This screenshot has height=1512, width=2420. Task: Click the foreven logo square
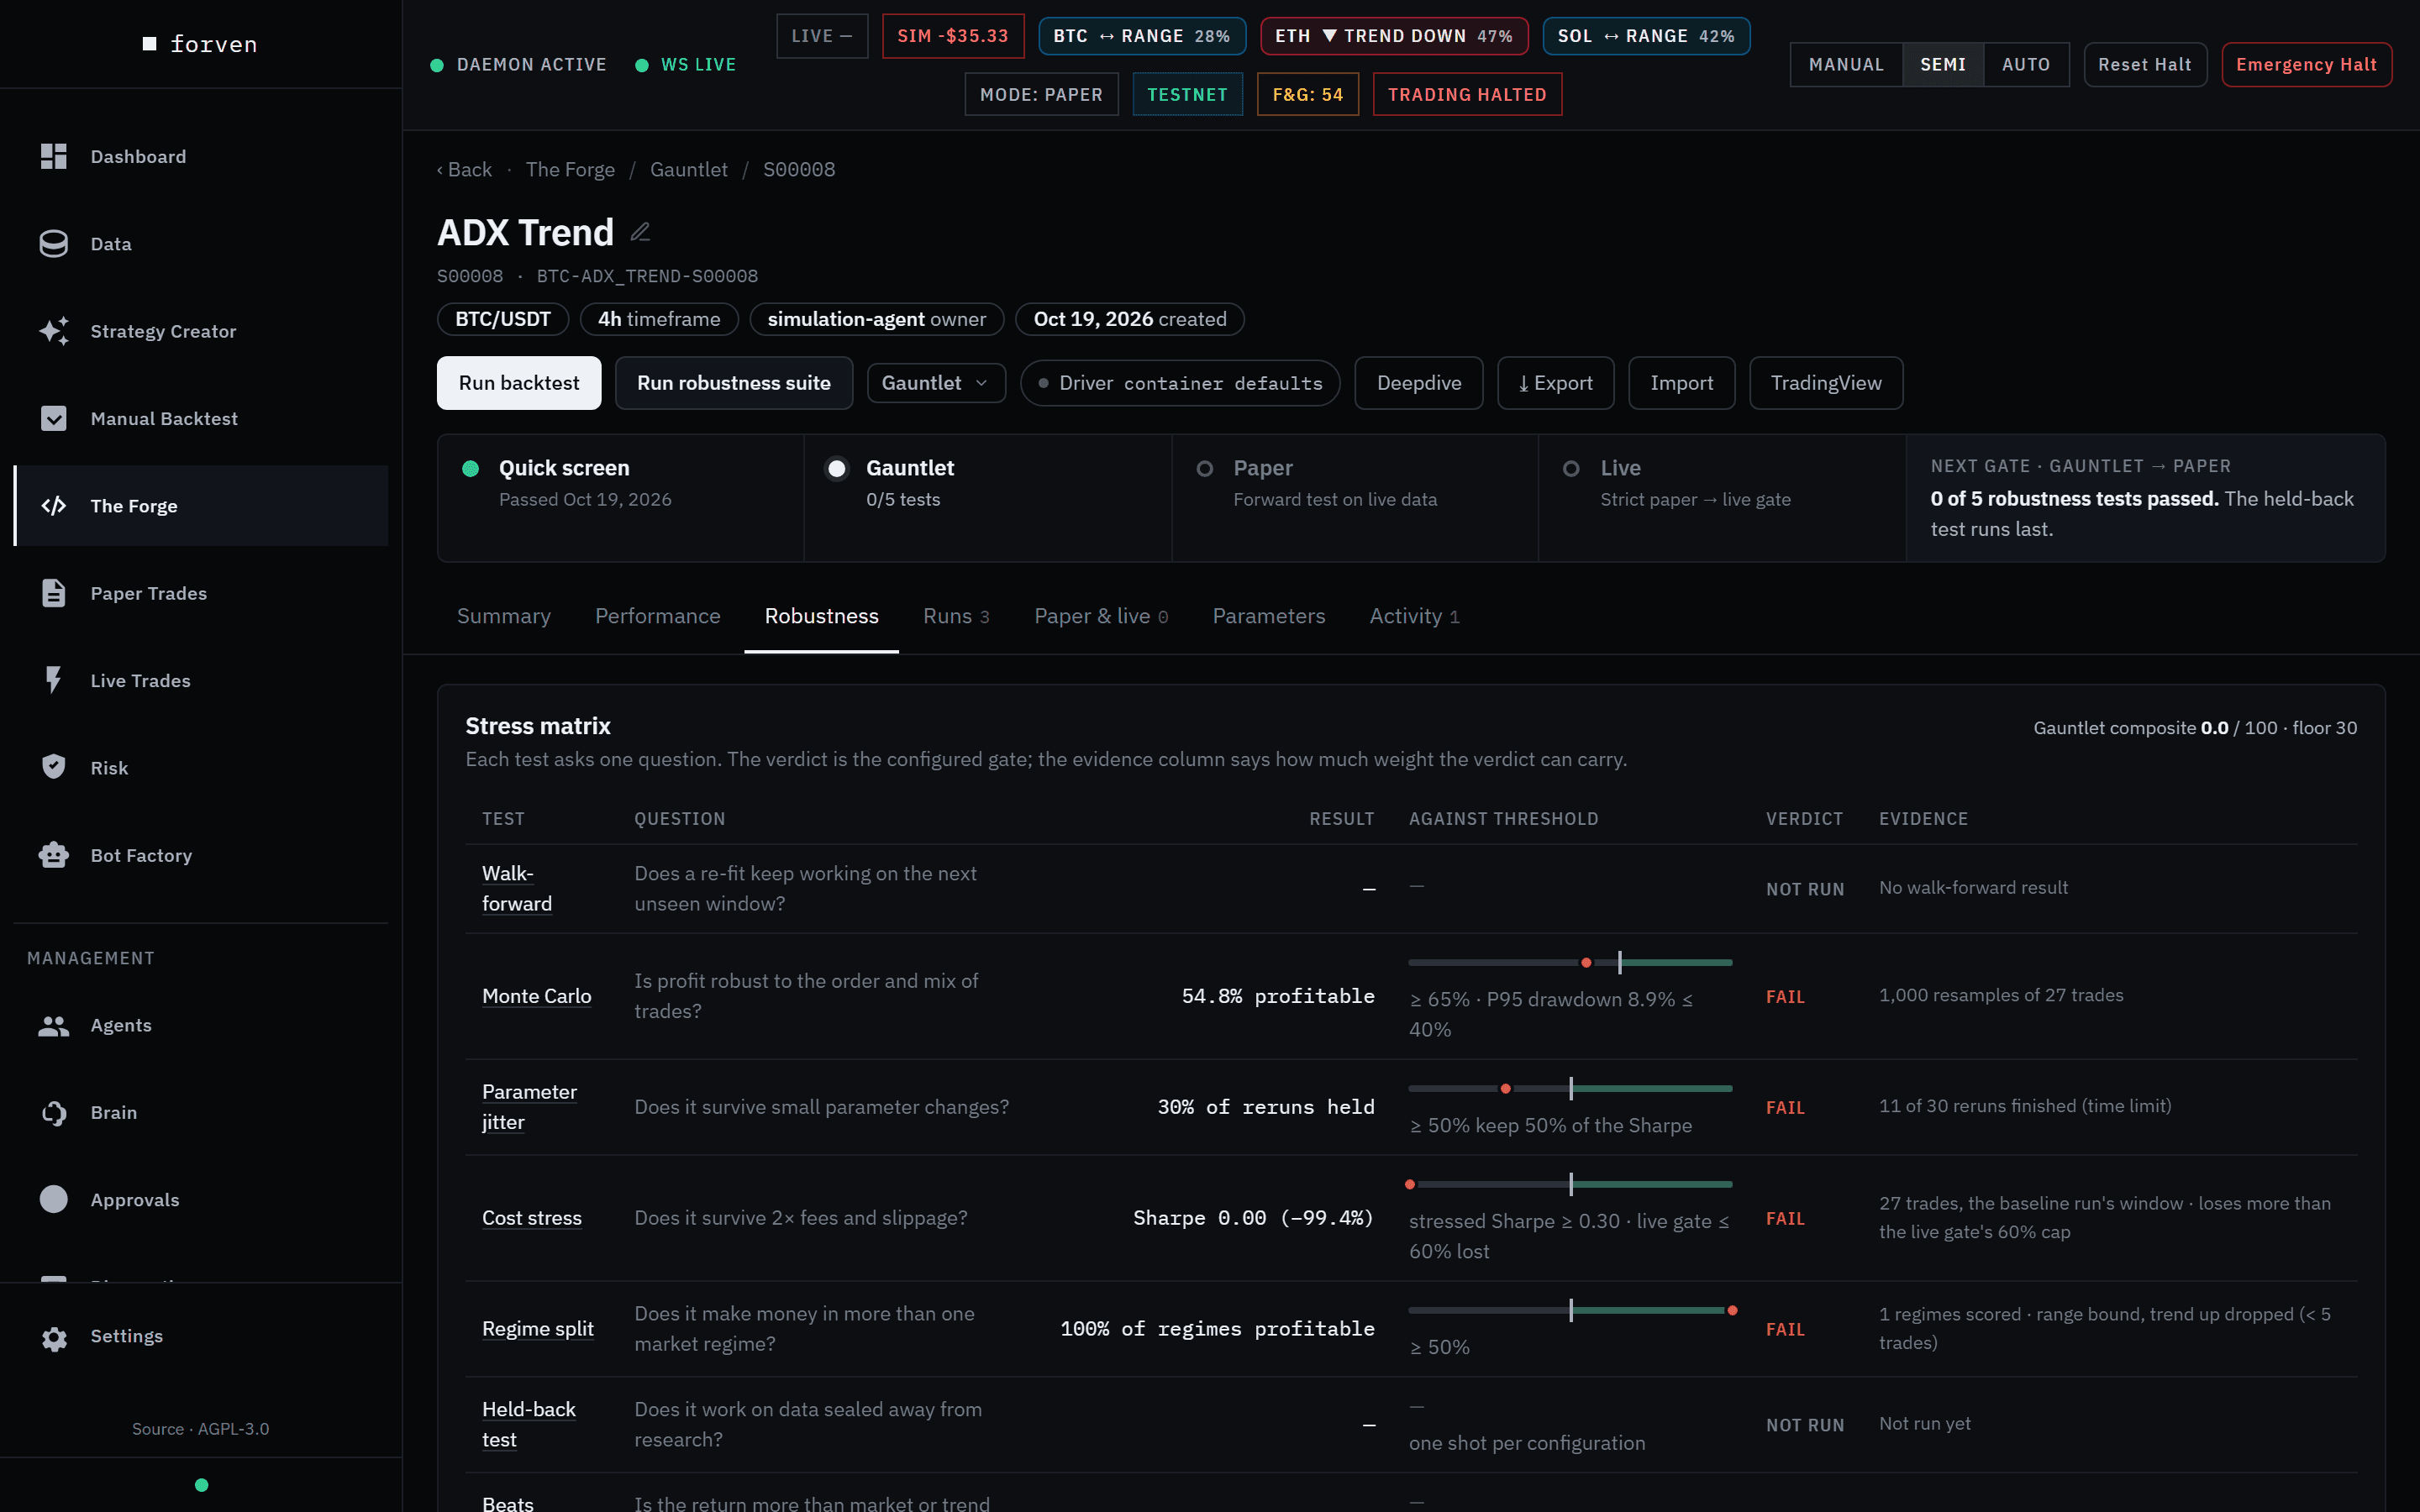tap(150, 44)
